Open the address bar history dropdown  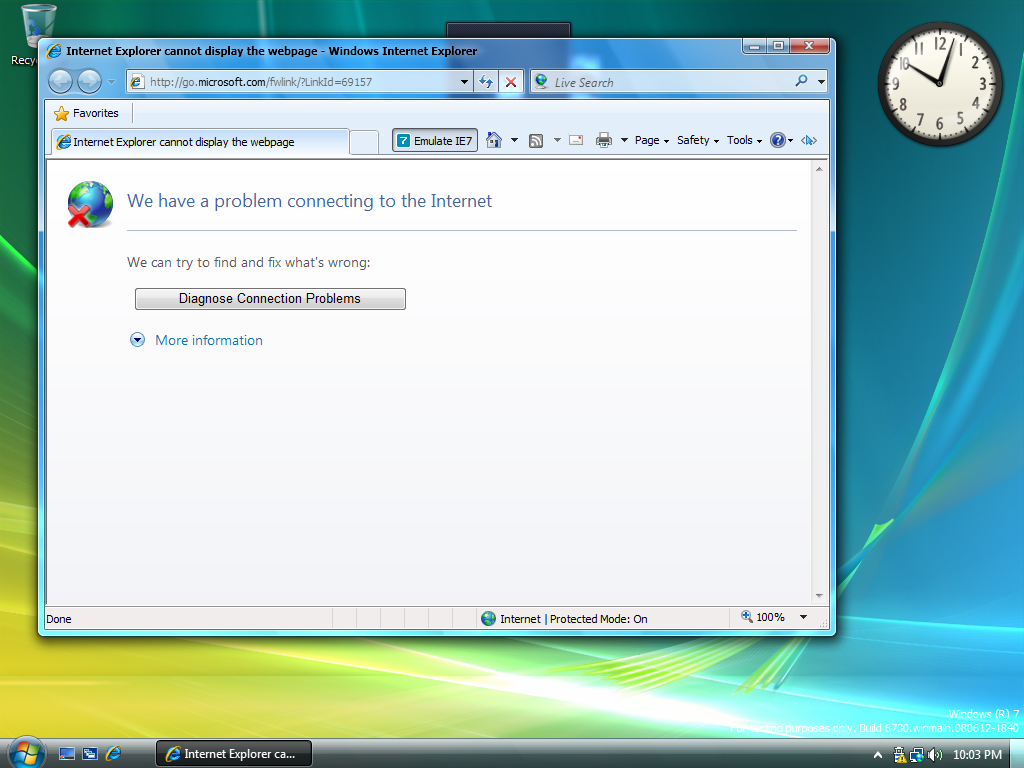(464, 82)
